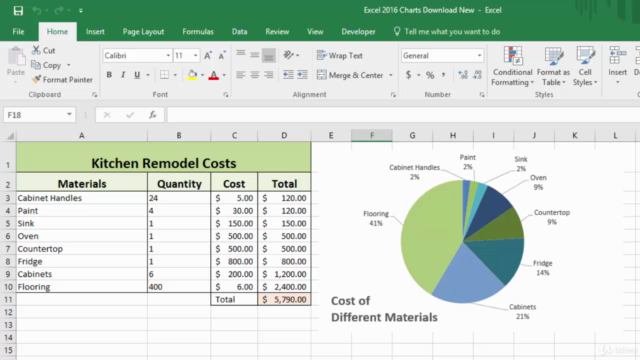Viewport: 640px width, 360px height.
Task: Insert function with fx icon
Action: [x=153, y=115]
